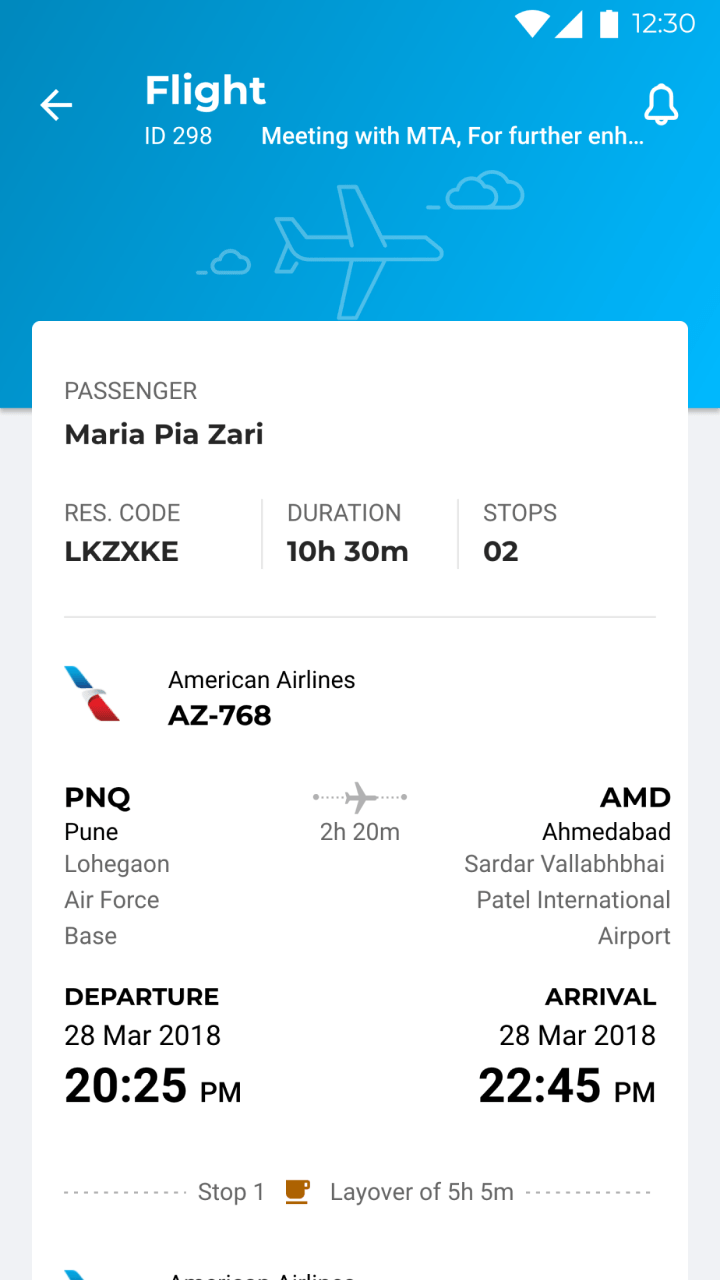Tap the header airplane illustration

(358, 250)
